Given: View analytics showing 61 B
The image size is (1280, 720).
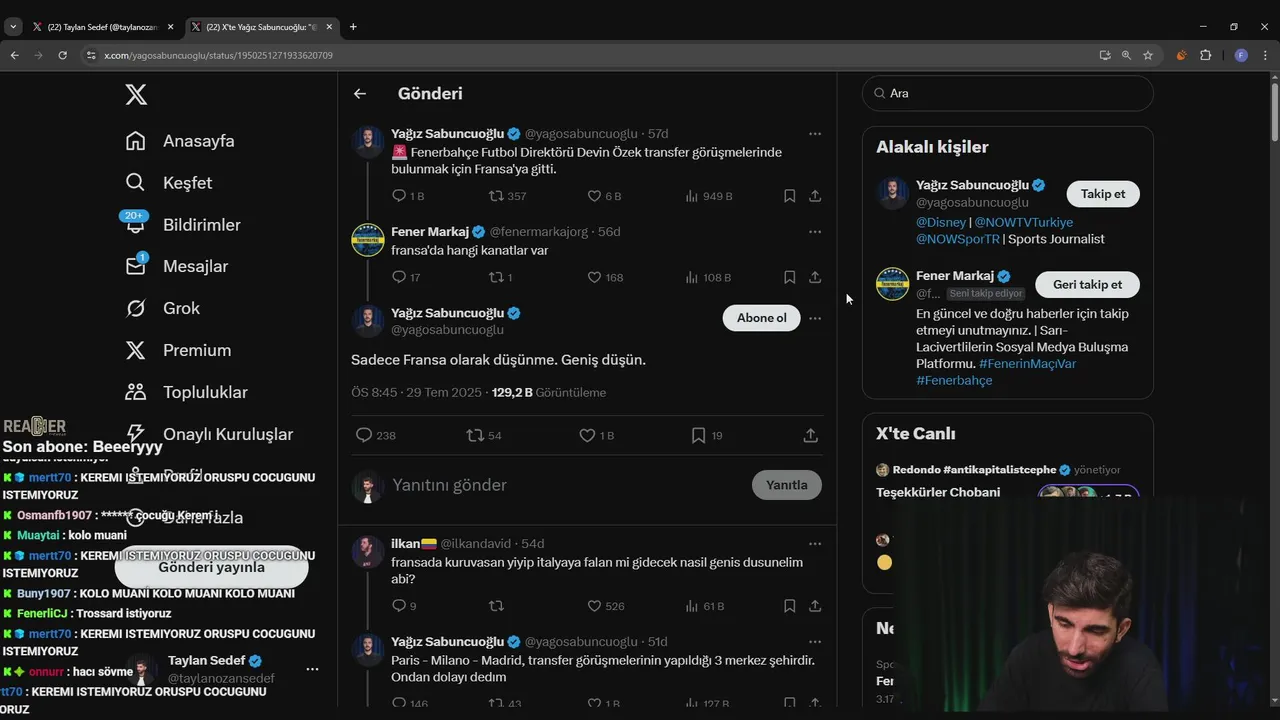Looking at the screenshot, I should (705, 606).
